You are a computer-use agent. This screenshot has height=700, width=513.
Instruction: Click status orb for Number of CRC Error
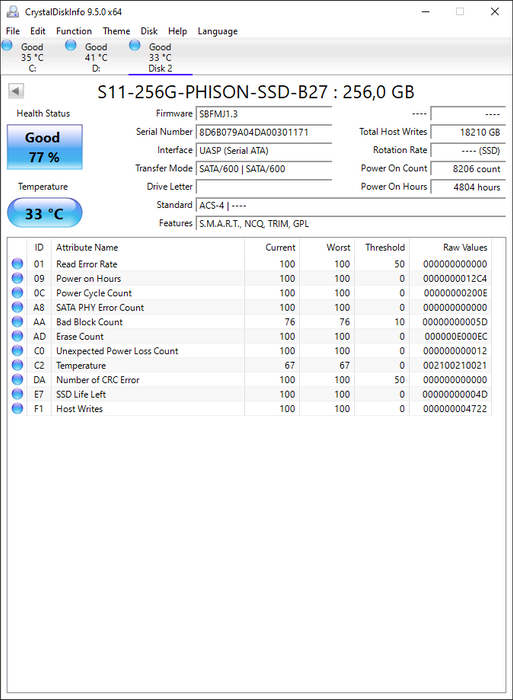(x=17, y=379)
